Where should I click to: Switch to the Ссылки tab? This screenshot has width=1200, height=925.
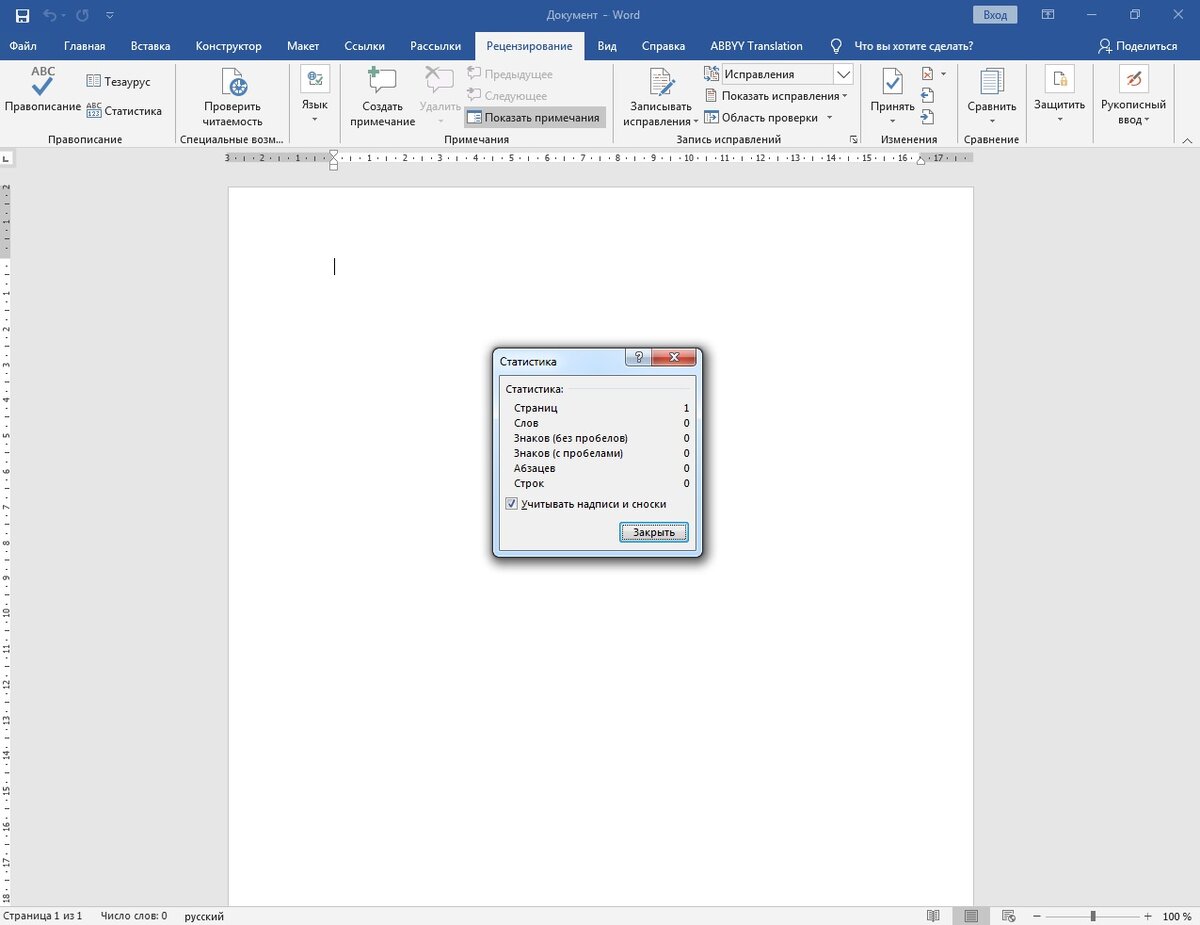click(365, 46)
